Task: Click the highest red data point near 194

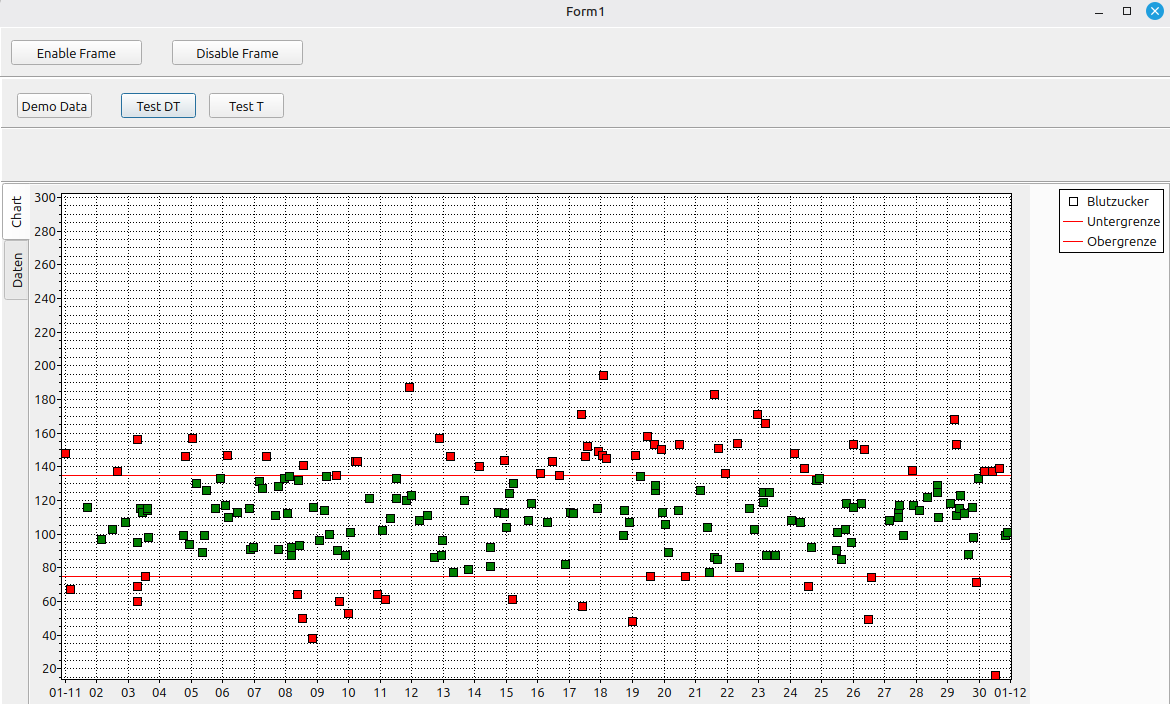Action: coord(603,376)
